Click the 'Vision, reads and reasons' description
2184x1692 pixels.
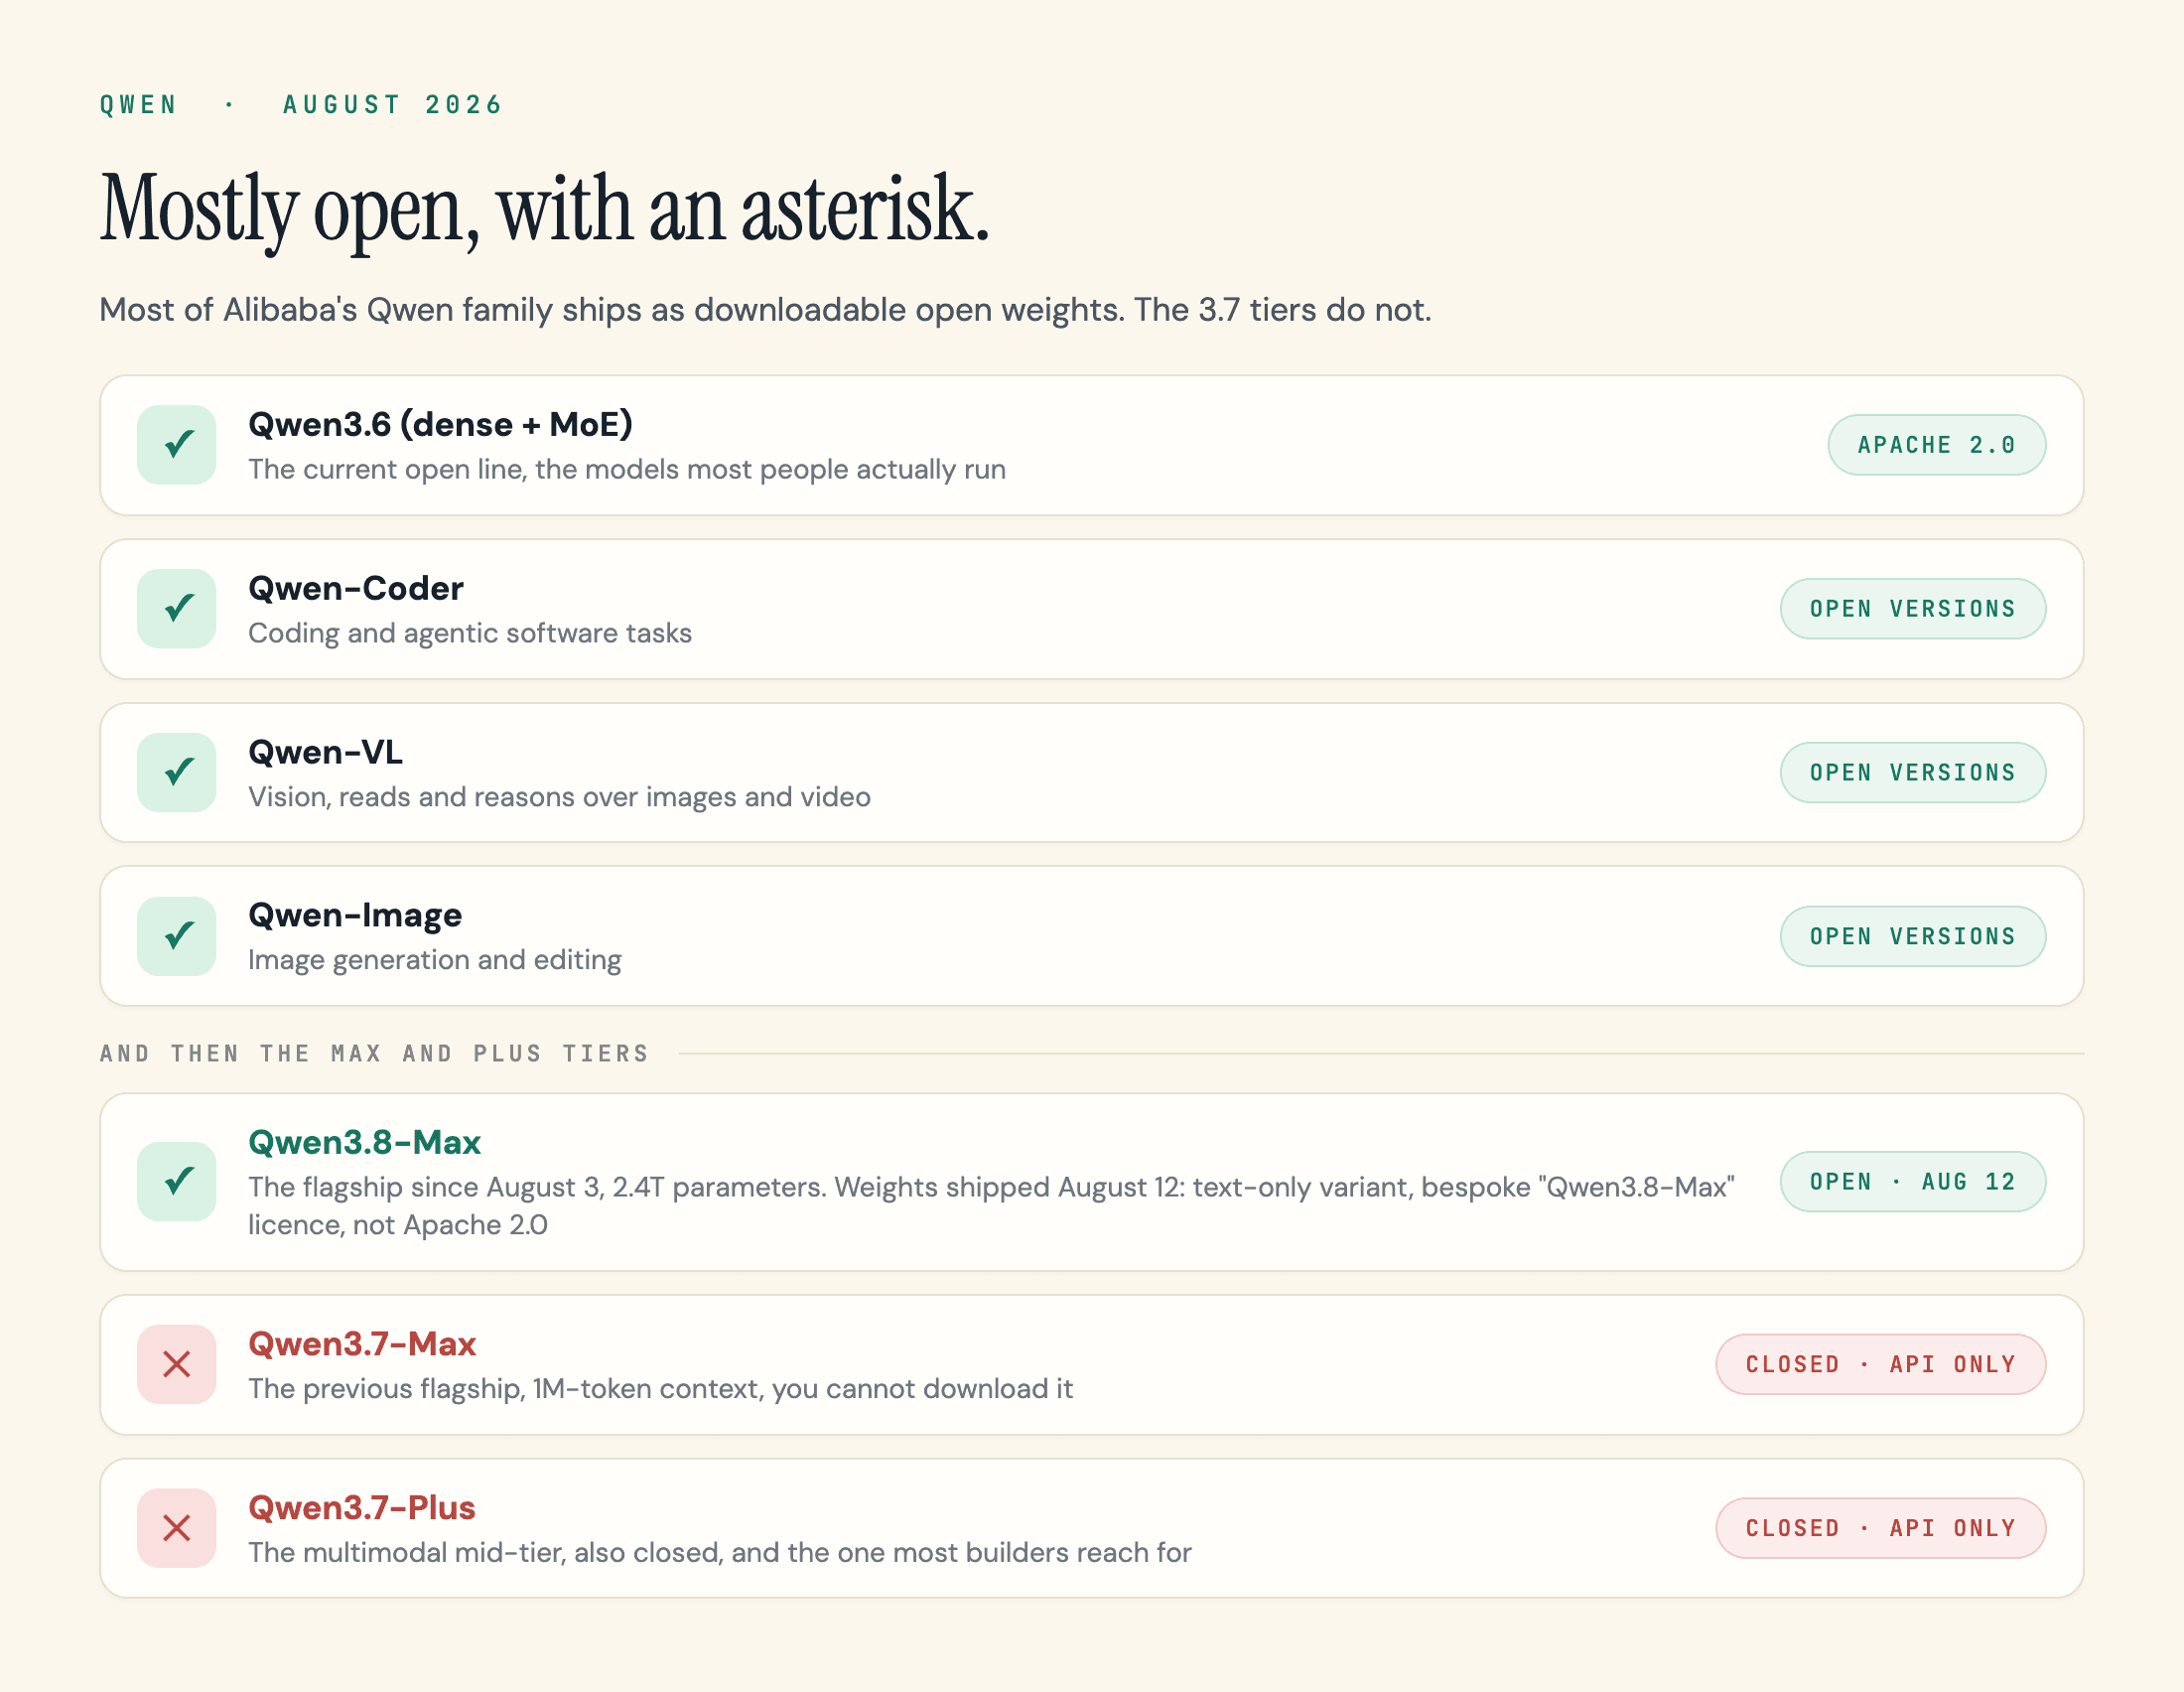[559, 797]
